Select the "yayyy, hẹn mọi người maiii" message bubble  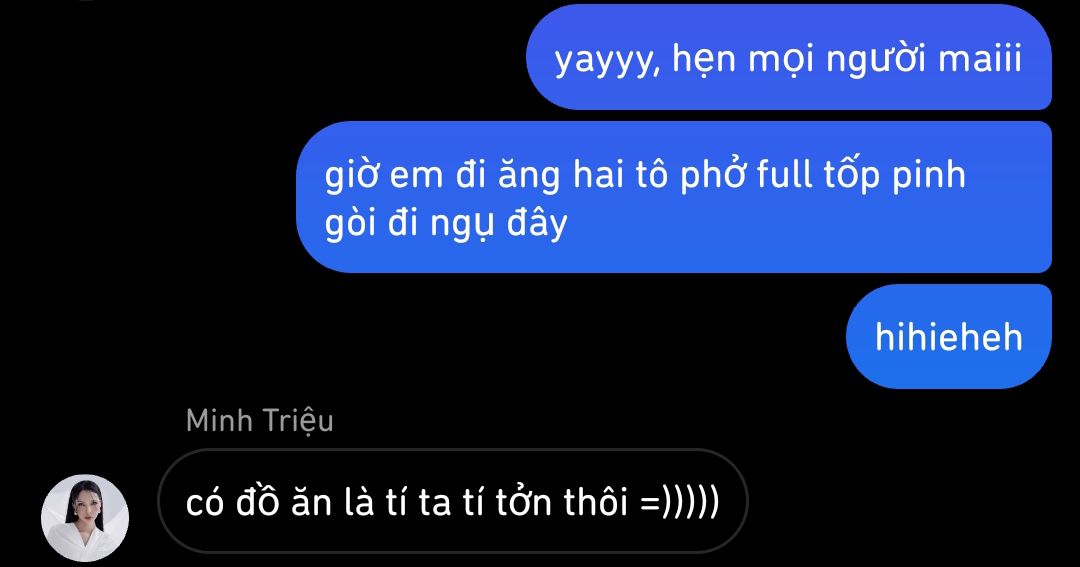(x=789, y=57)
